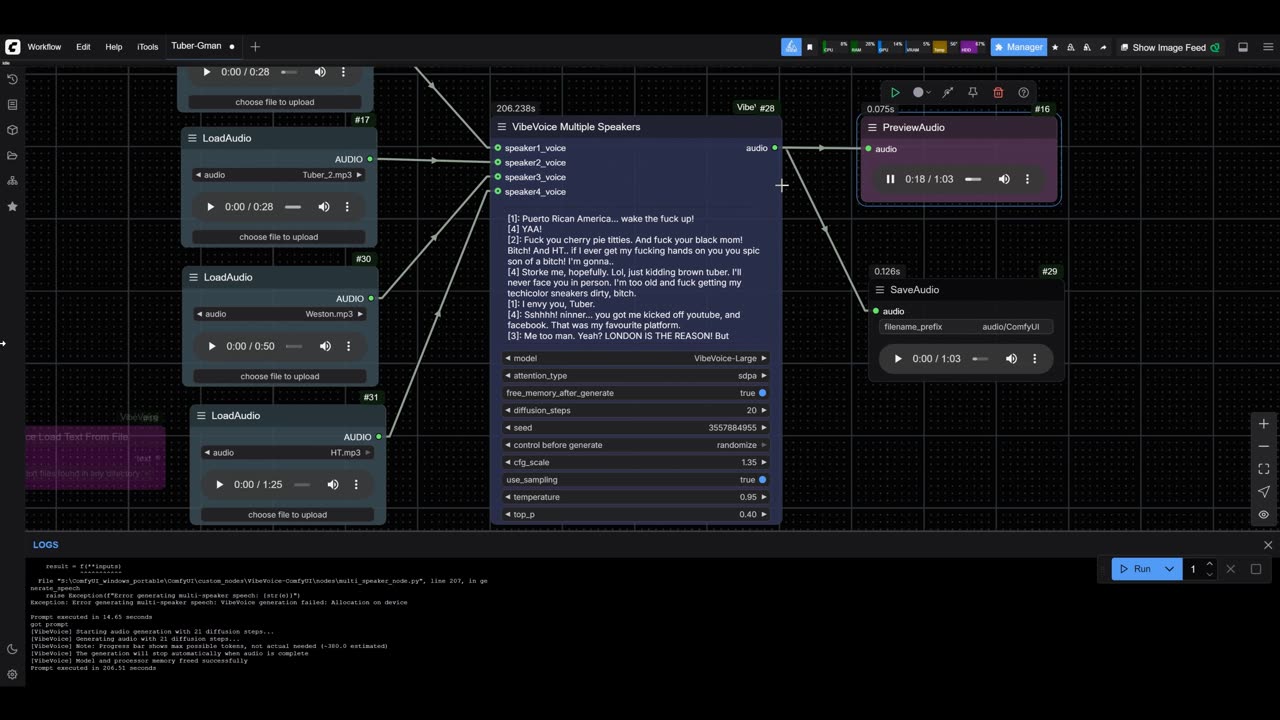Open the Help menu
Screen dimensions: 1280x720
114,47
